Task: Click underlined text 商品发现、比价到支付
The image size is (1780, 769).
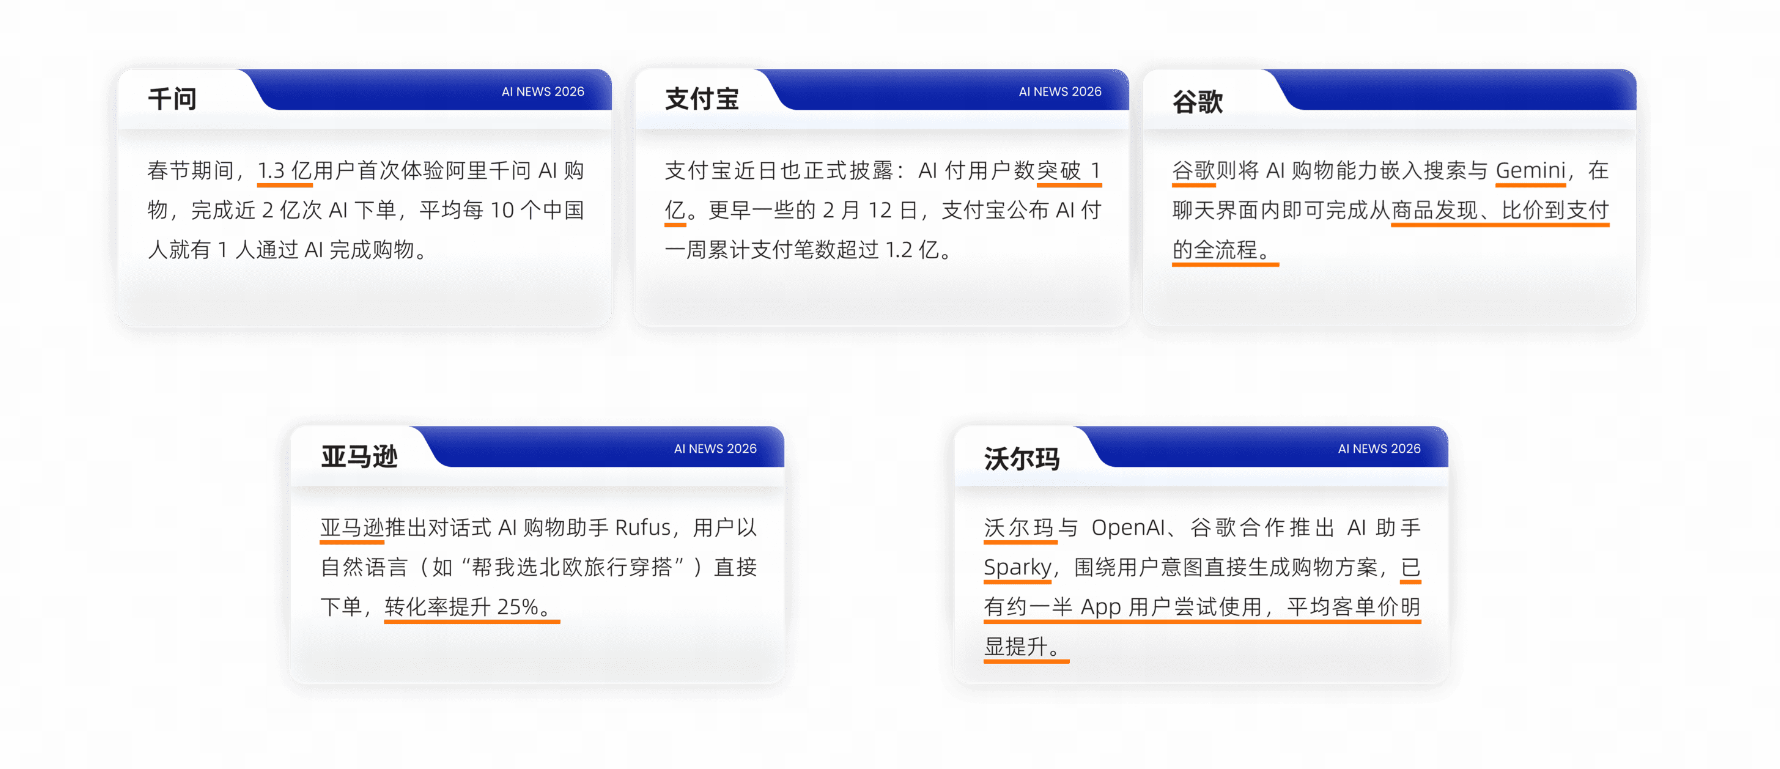Action: [1500, 210]
